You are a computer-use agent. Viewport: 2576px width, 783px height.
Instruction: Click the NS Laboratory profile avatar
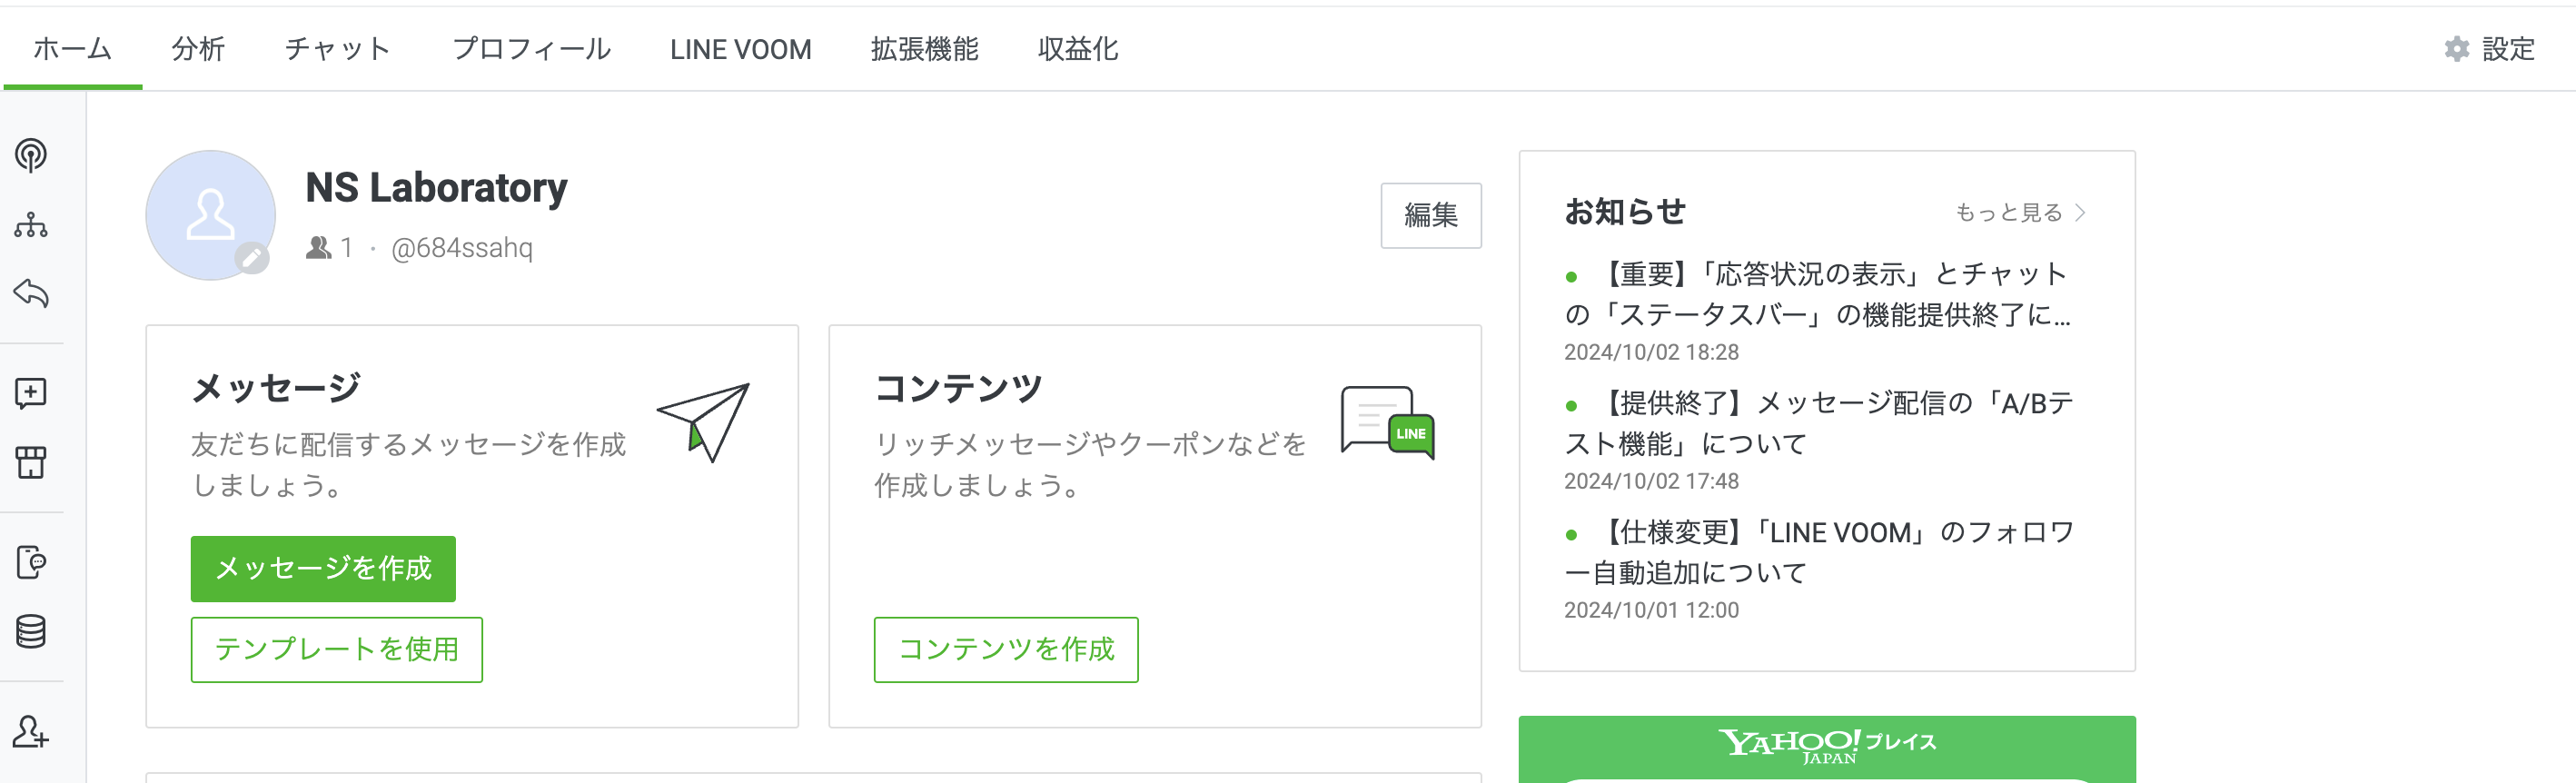point(210,215)
